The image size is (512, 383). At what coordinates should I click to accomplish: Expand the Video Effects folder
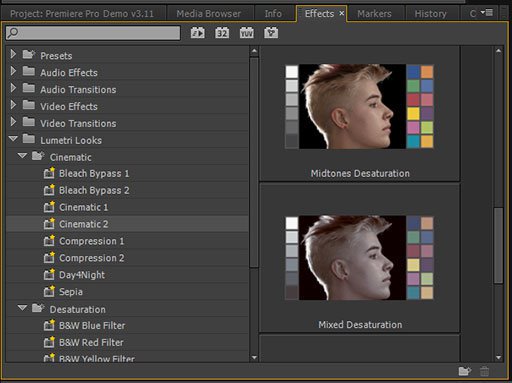[13, 105]
